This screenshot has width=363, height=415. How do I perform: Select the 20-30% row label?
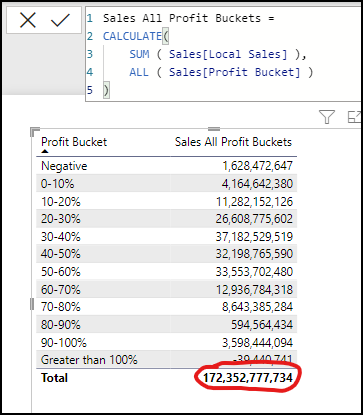[x=61, y=219]
